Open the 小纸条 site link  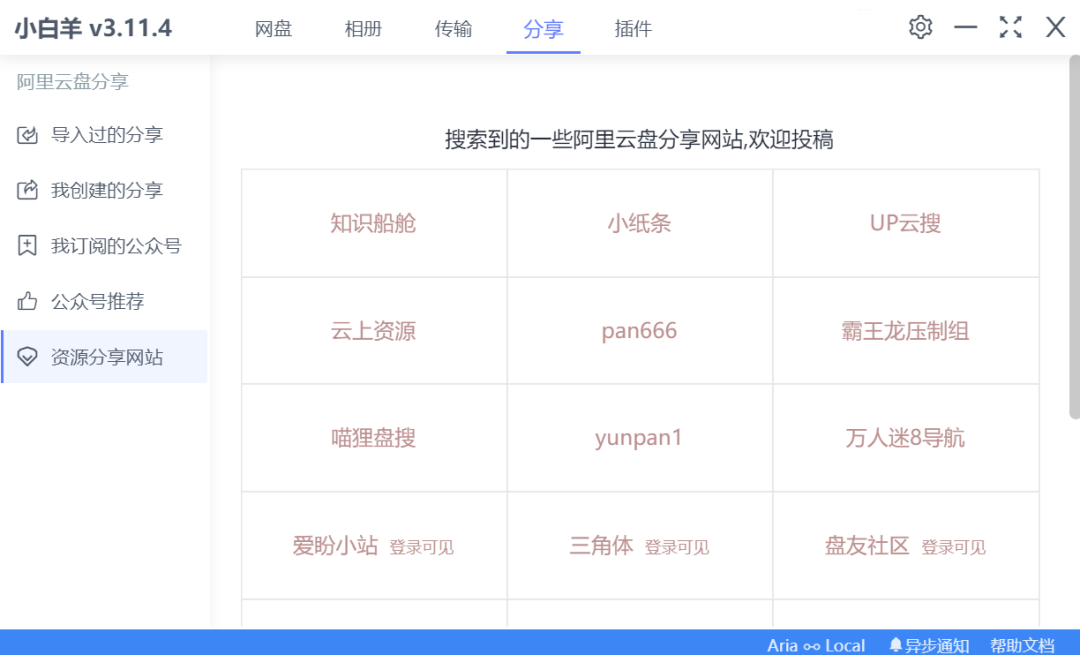pyautogui.click(x=639, y=223)
